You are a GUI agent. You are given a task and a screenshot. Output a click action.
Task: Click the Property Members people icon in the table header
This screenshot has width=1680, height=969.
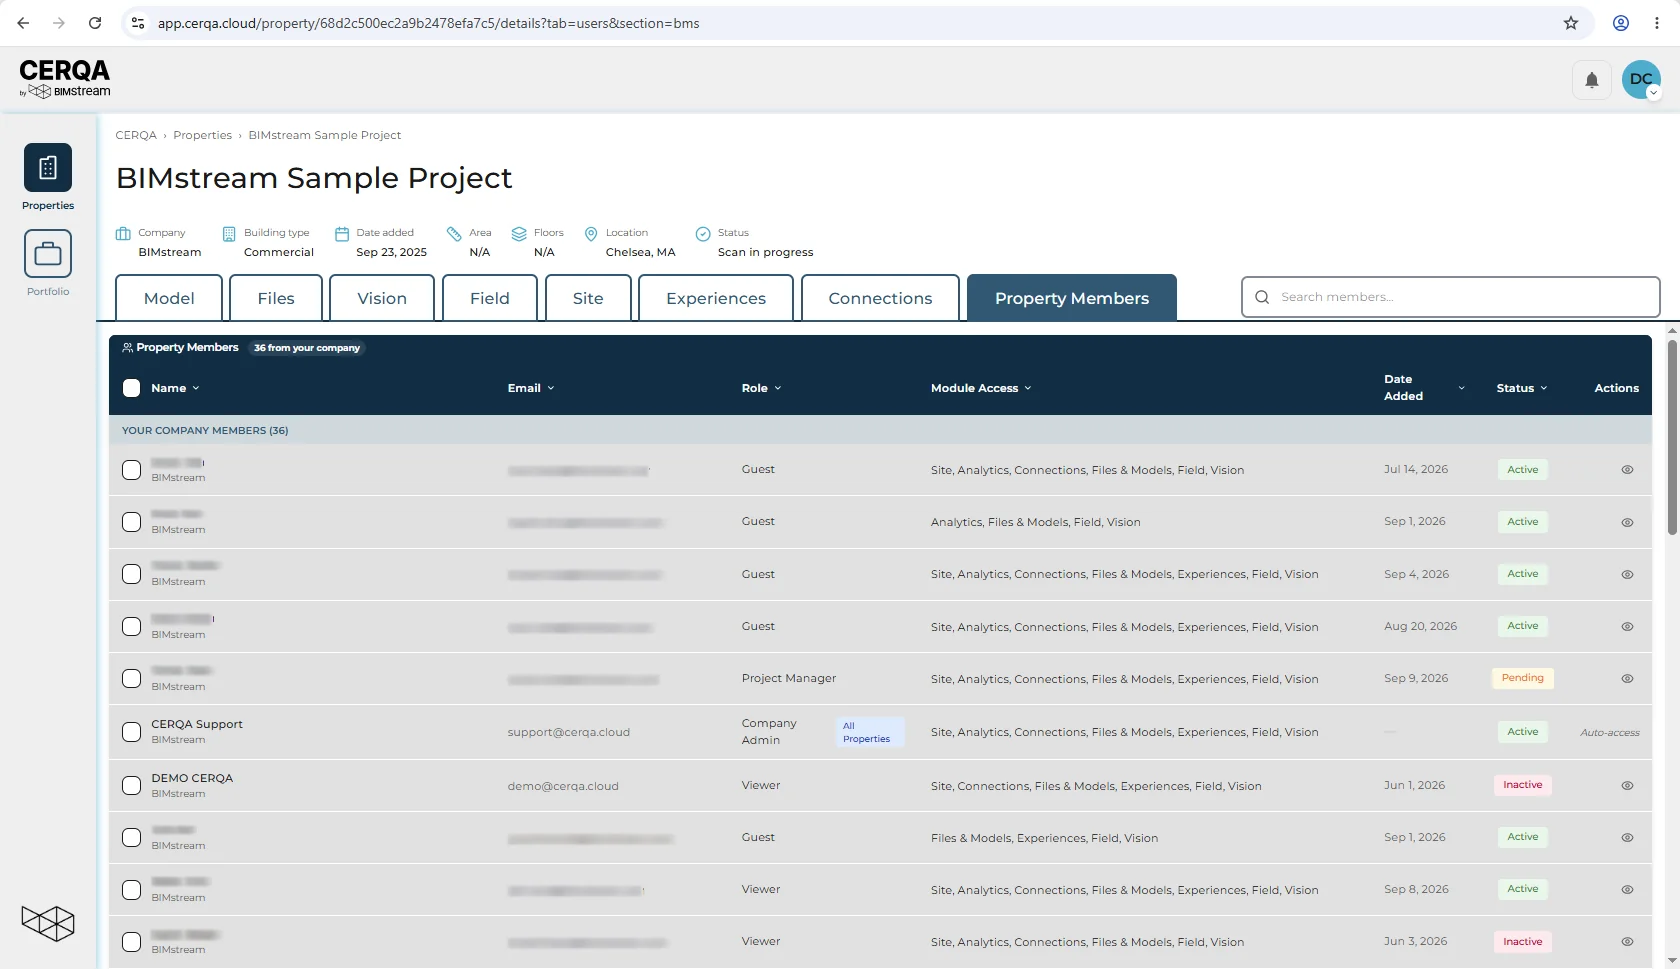(127, 348)
